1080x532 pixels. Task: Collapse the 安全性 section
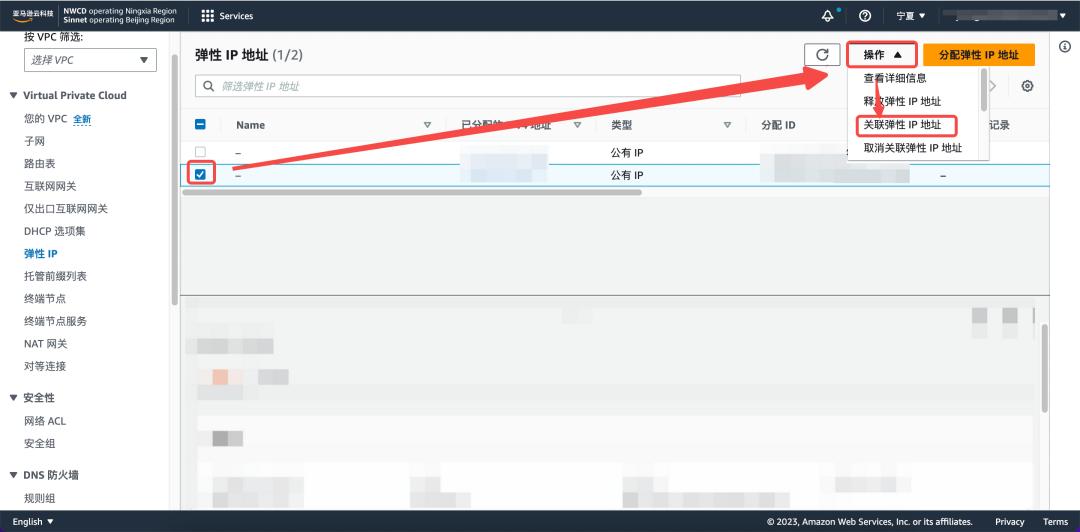pos(13,398)
